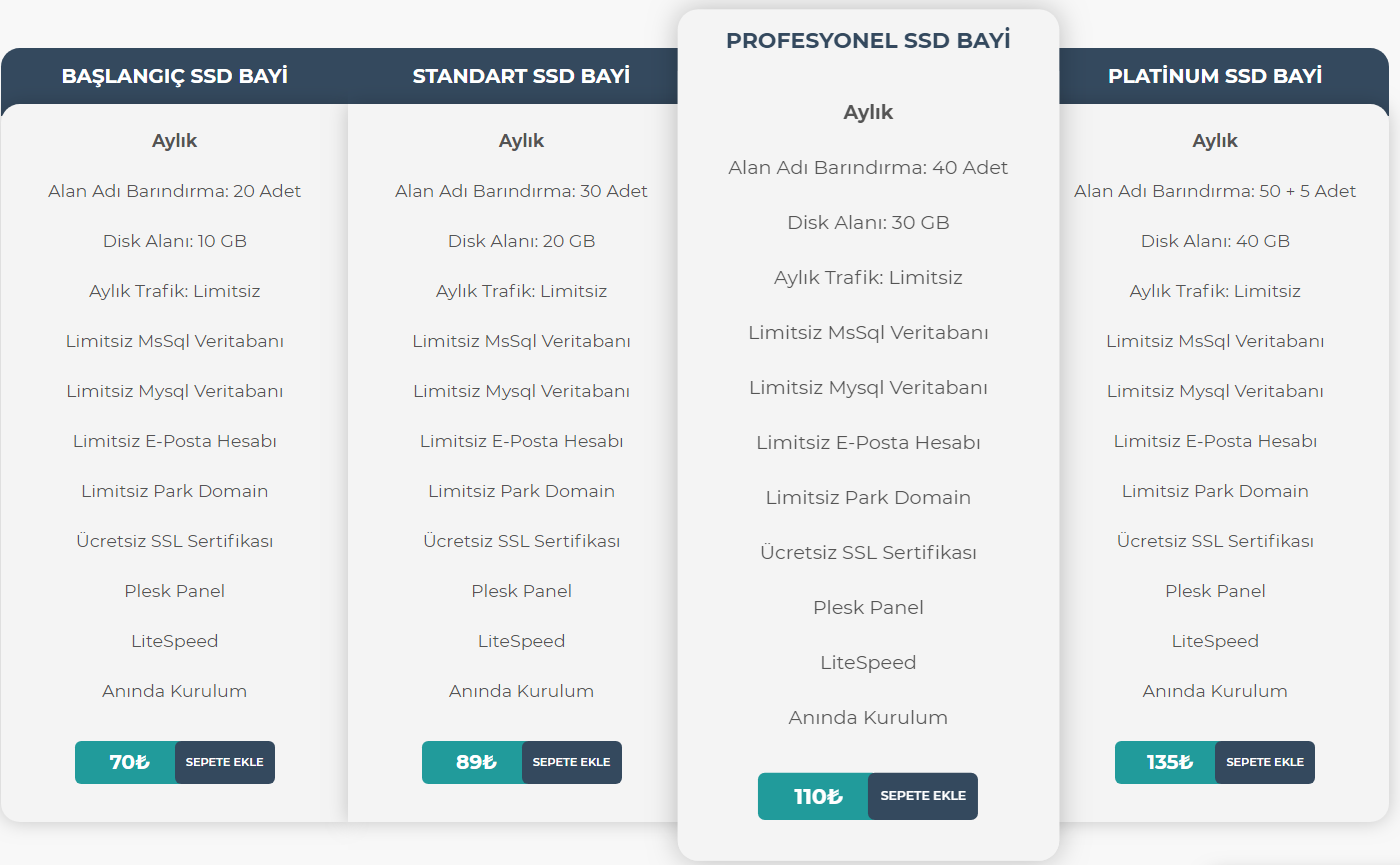Screen dimensions: 1400x865
Task: Click "Alan Adı Barındırma: 50 + 5 Adet" text
Action: pos(1215,191)
